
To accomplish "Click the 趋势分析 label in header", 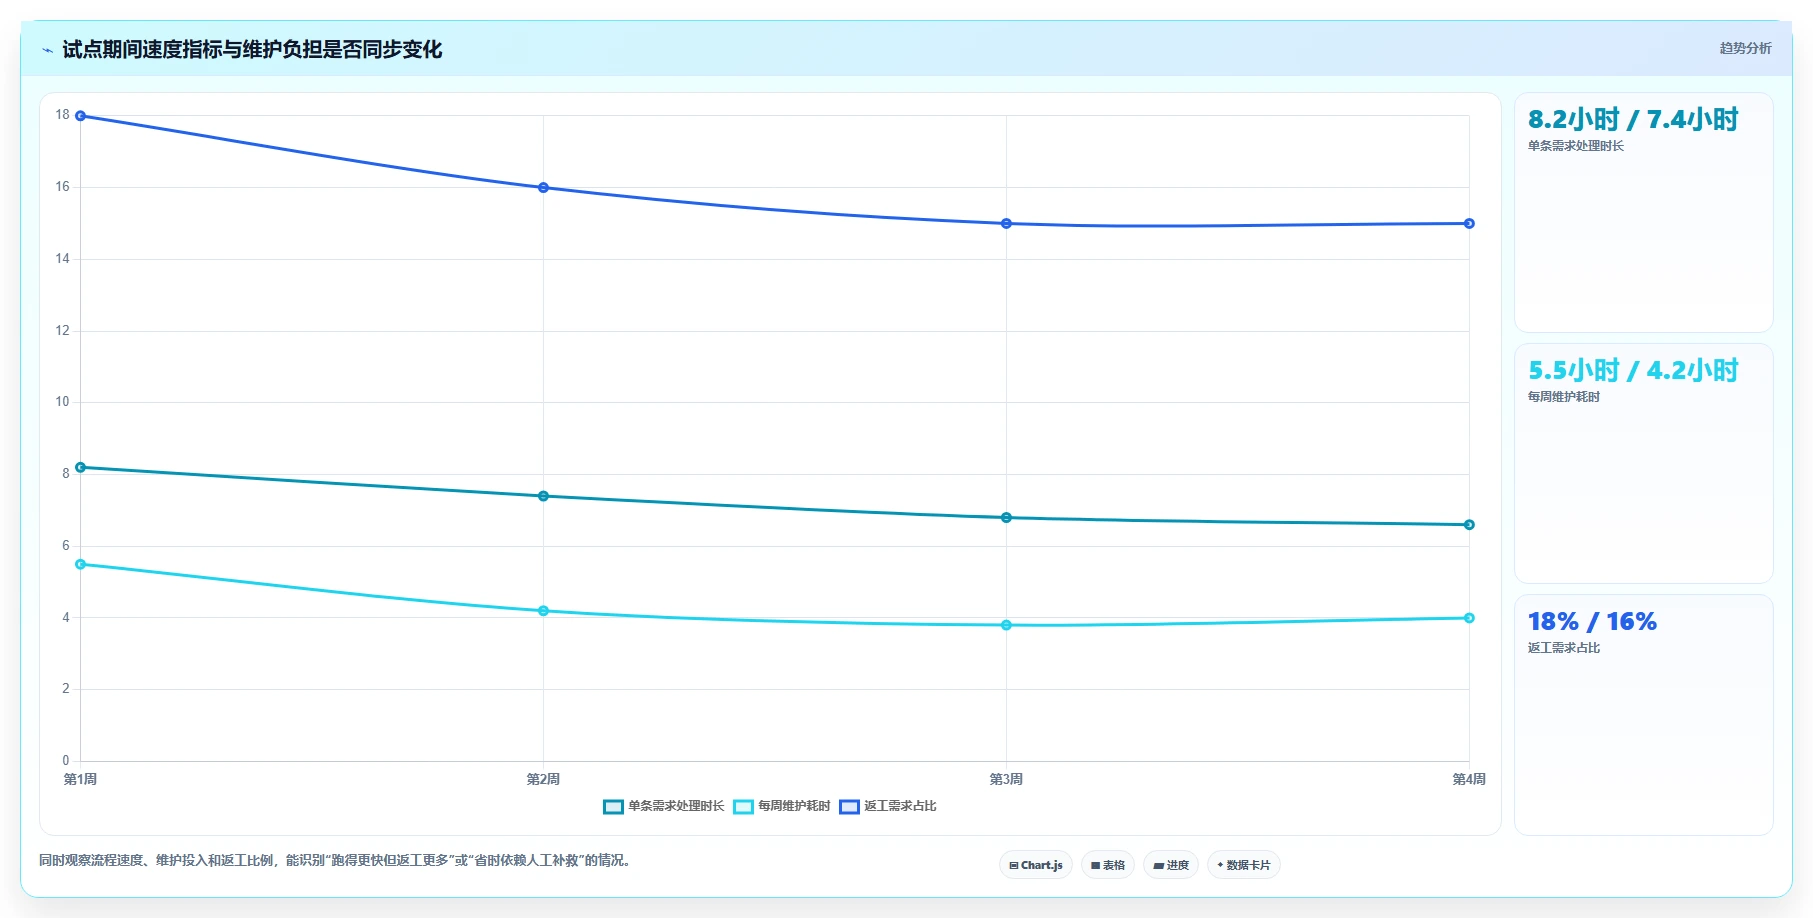I will [1745, 48].
